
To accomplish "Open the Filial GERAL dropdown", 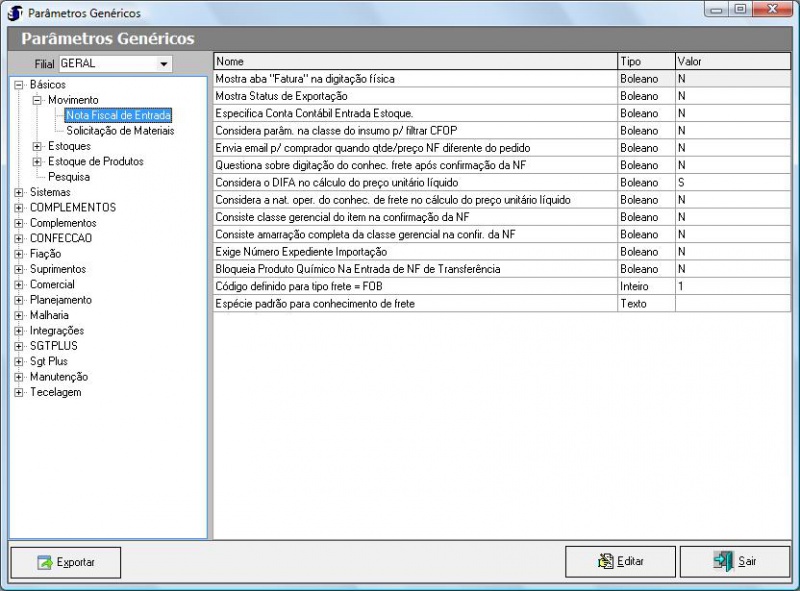I will click(164, 64).
